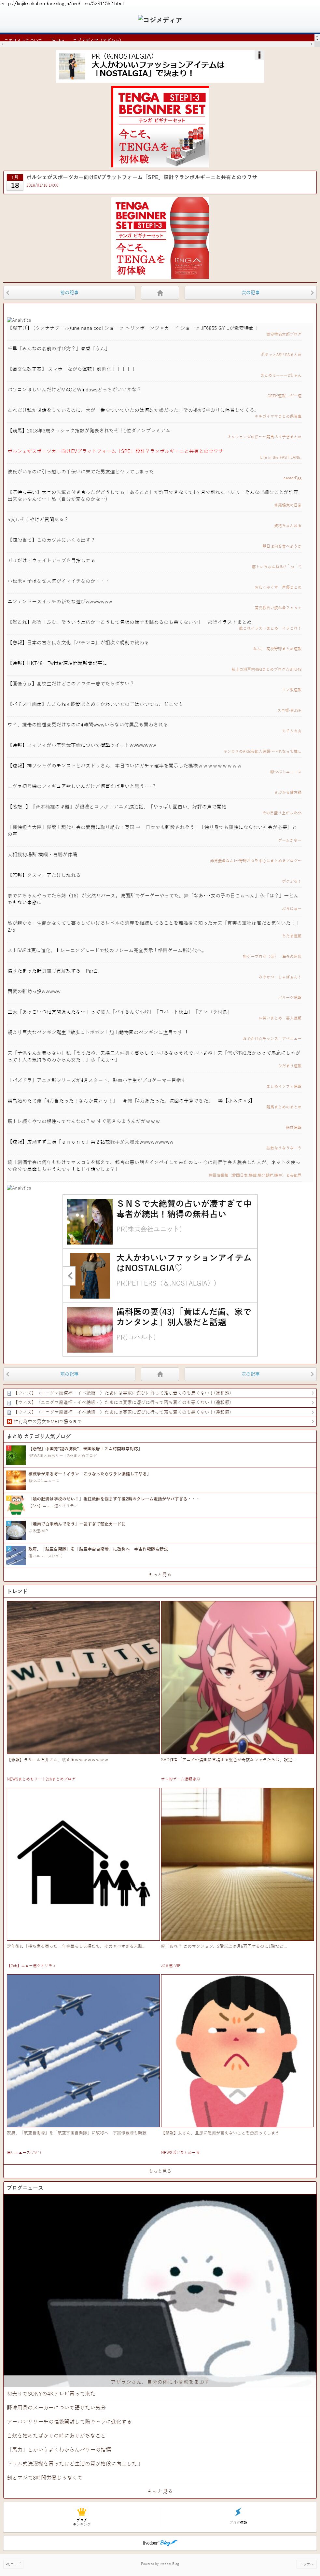
Task: Click the home icon in upper article navigation
Action: tap(160, 293)
